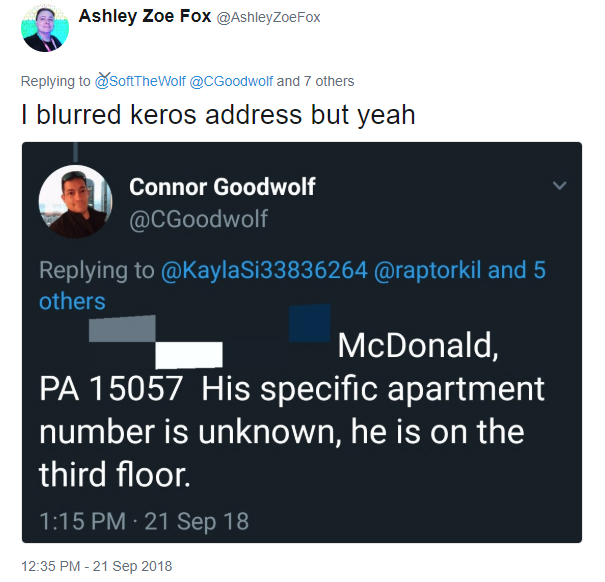
Task: Click the Ashley Zoe Fox display name
Action: (145, 16)
